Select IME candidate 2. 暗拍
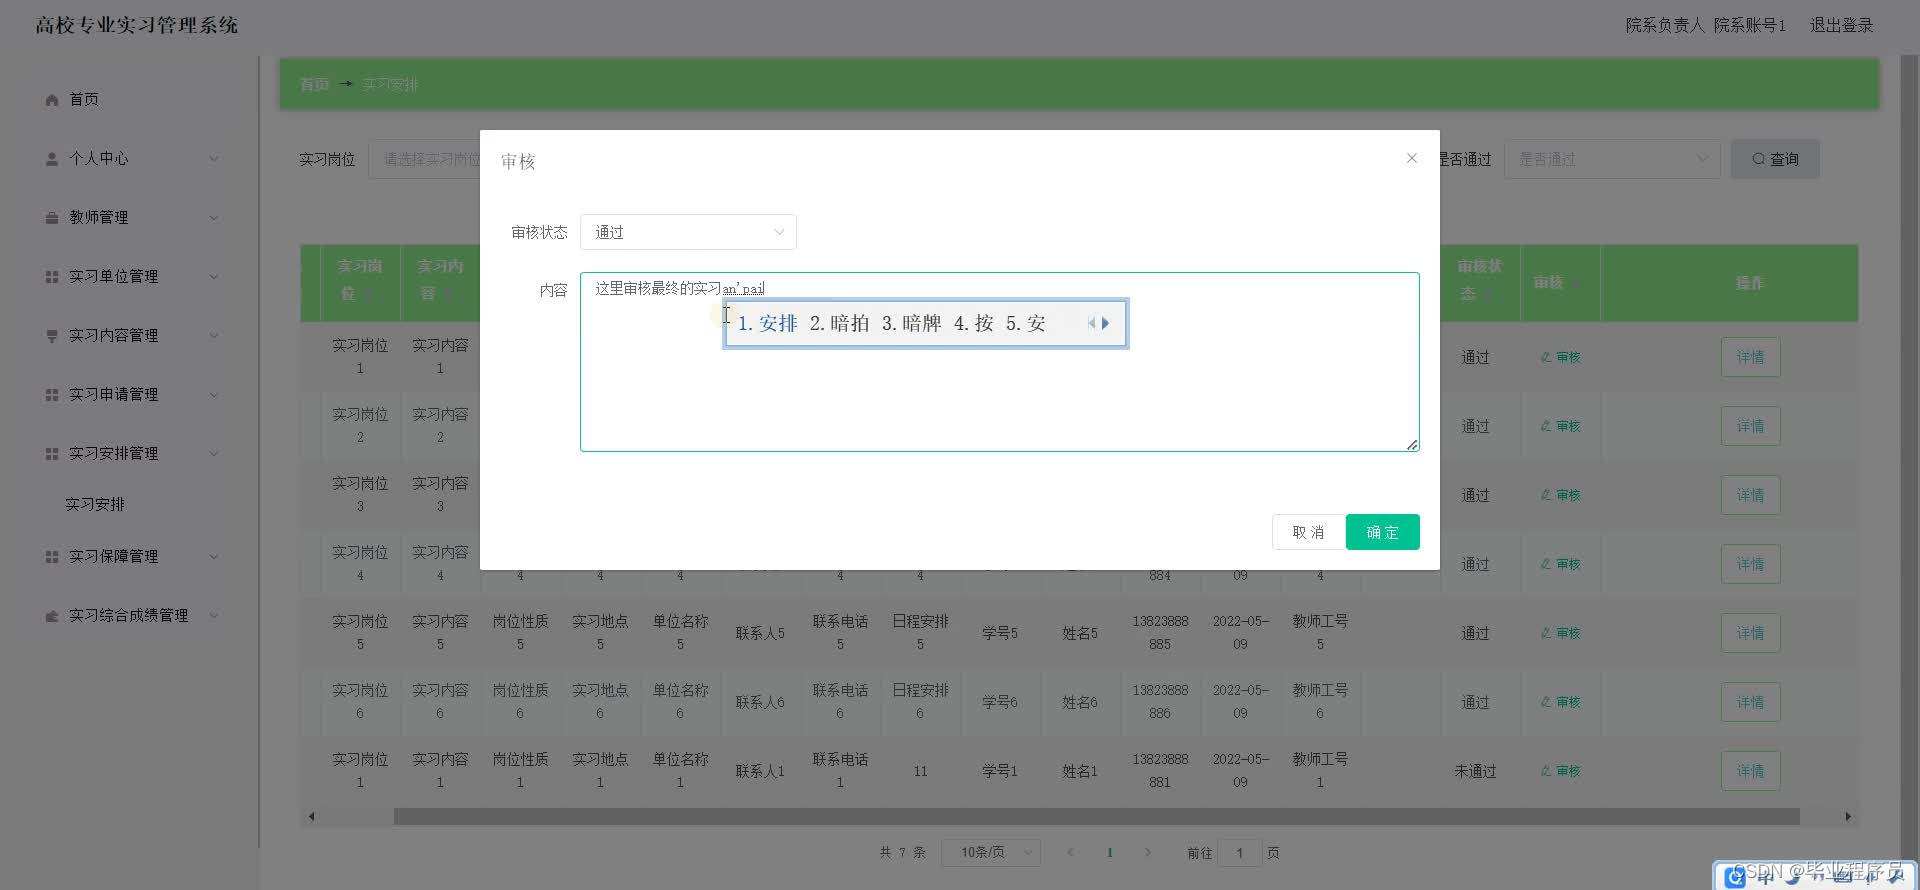The height and width of the screenshot is (890, 1920). pos(839,323)
